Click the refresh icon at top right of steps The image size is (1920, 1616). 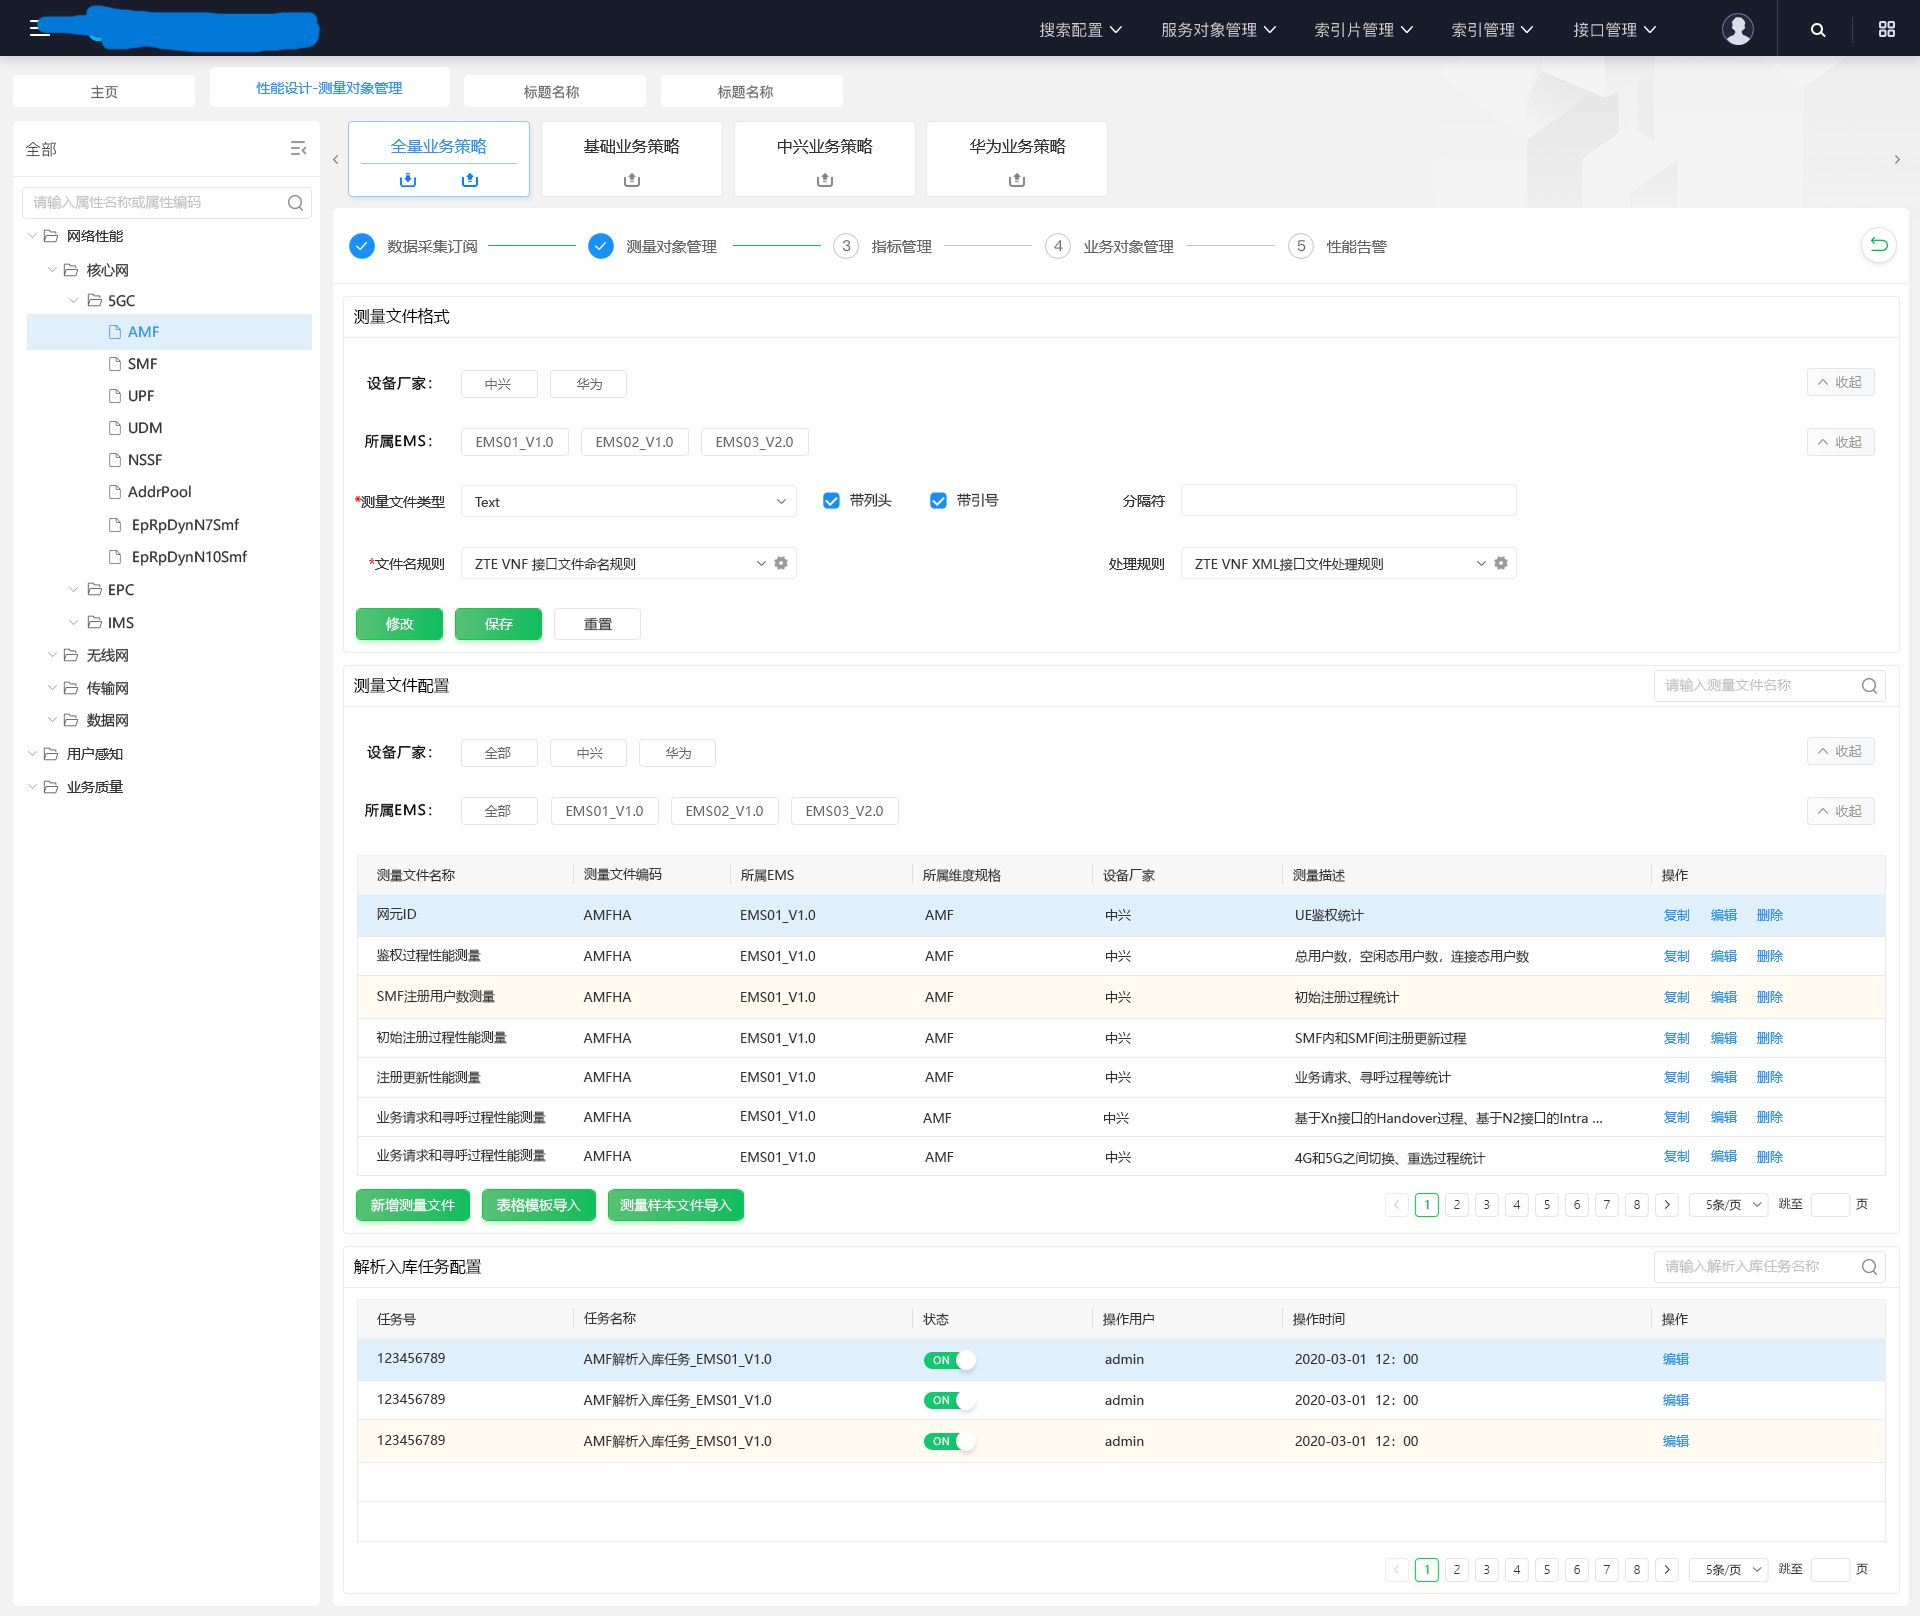click(x=1878, y=245)
